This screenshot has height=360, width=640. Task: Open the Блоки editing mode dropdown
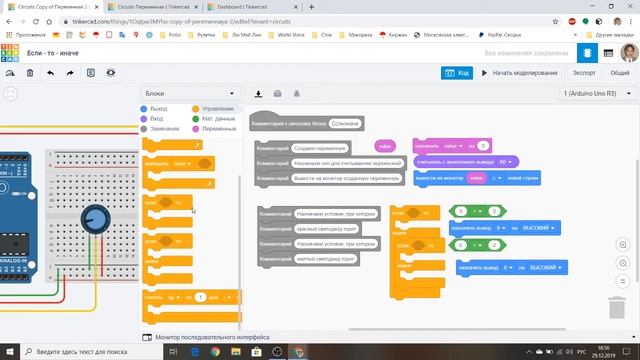point(190,93)
